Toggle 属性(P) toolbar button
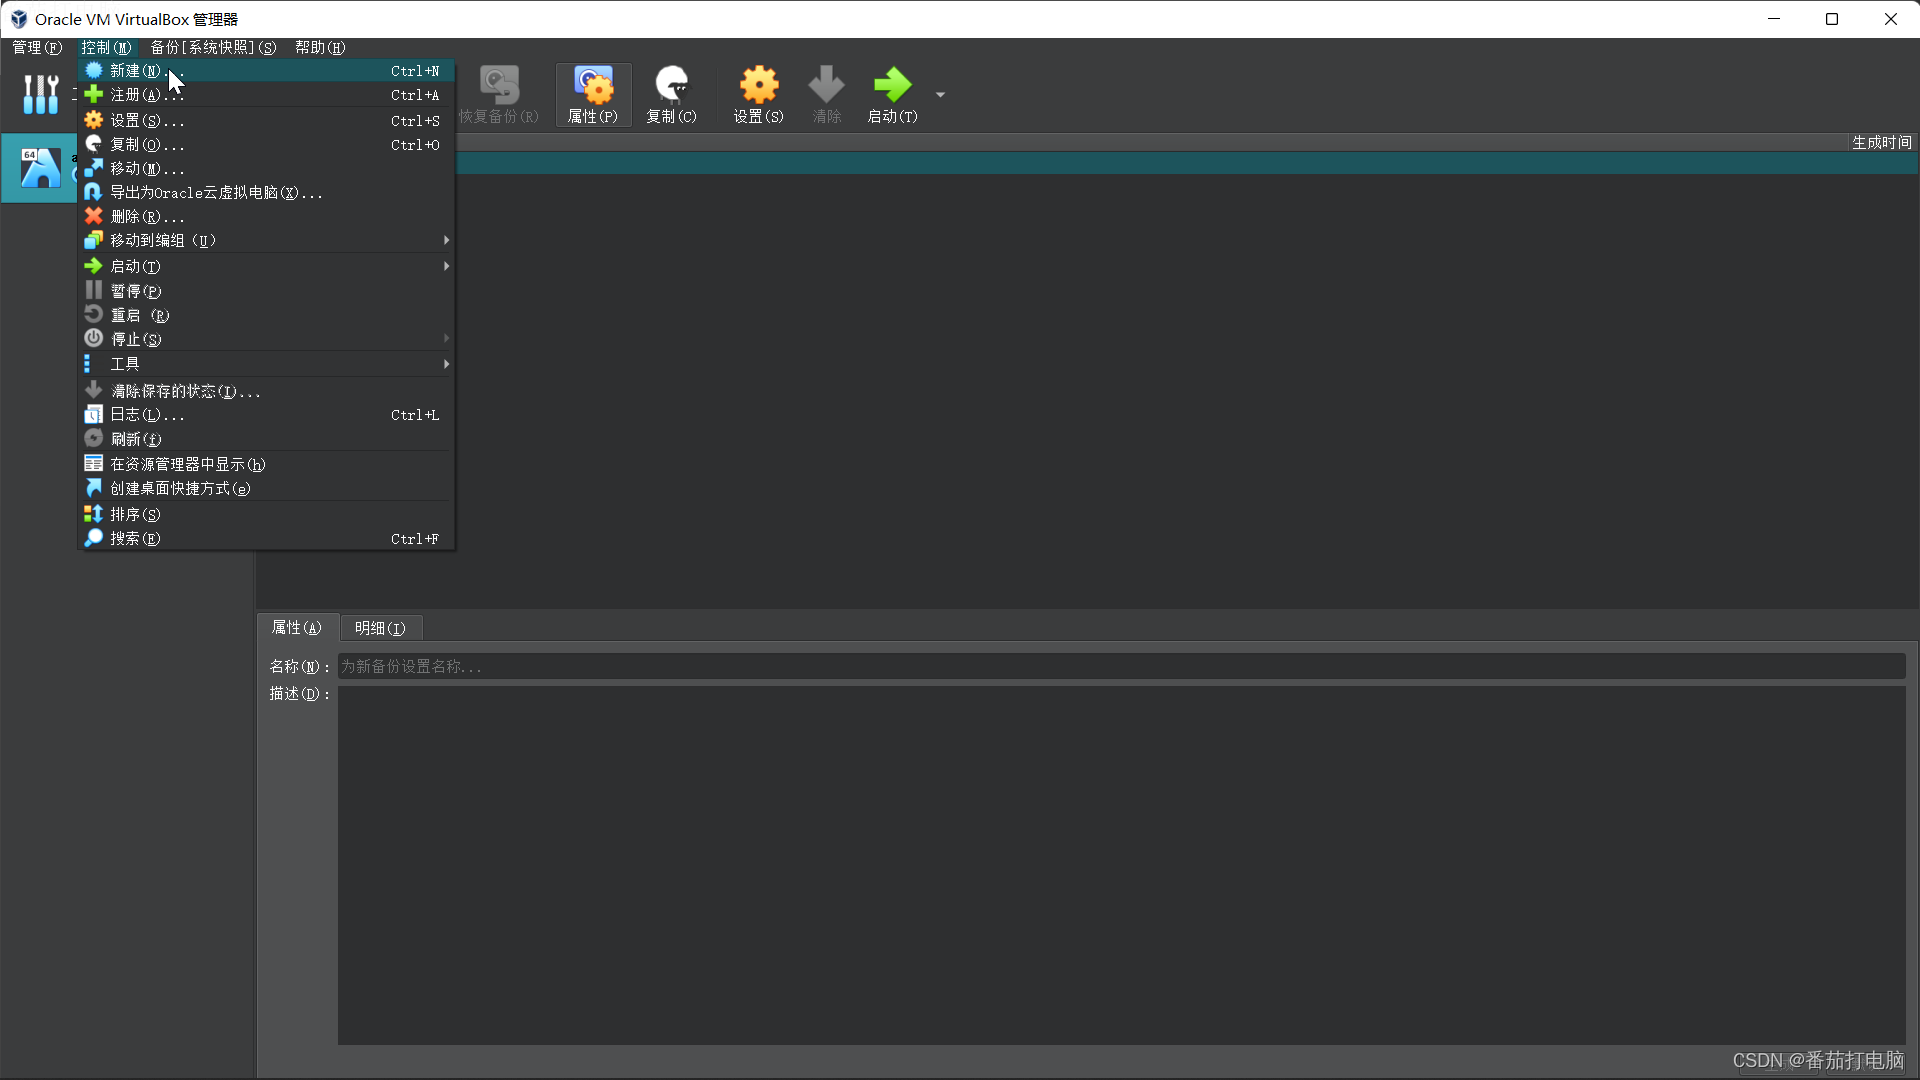Screen dimensions: 1920x1080 click(x=593, y=95)
